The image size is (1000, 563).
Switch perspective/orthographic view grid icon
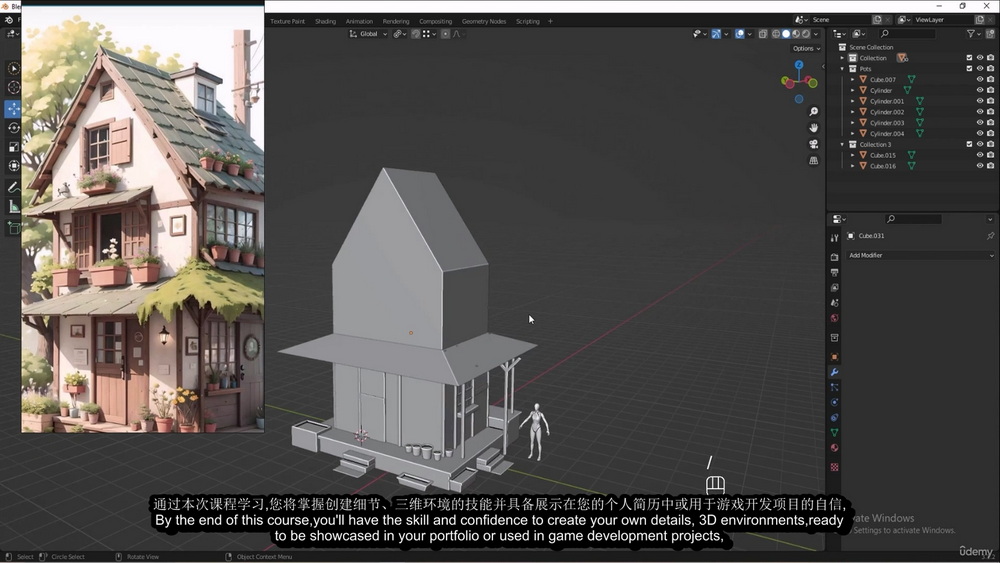pos(814,161)
